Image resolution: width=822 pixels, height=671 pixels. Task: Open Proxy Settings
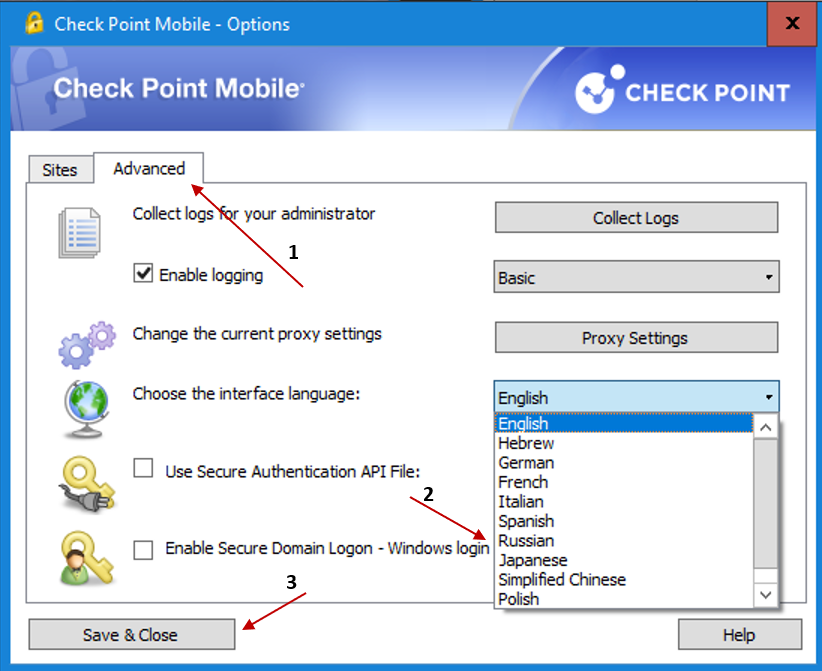(636, 338)
